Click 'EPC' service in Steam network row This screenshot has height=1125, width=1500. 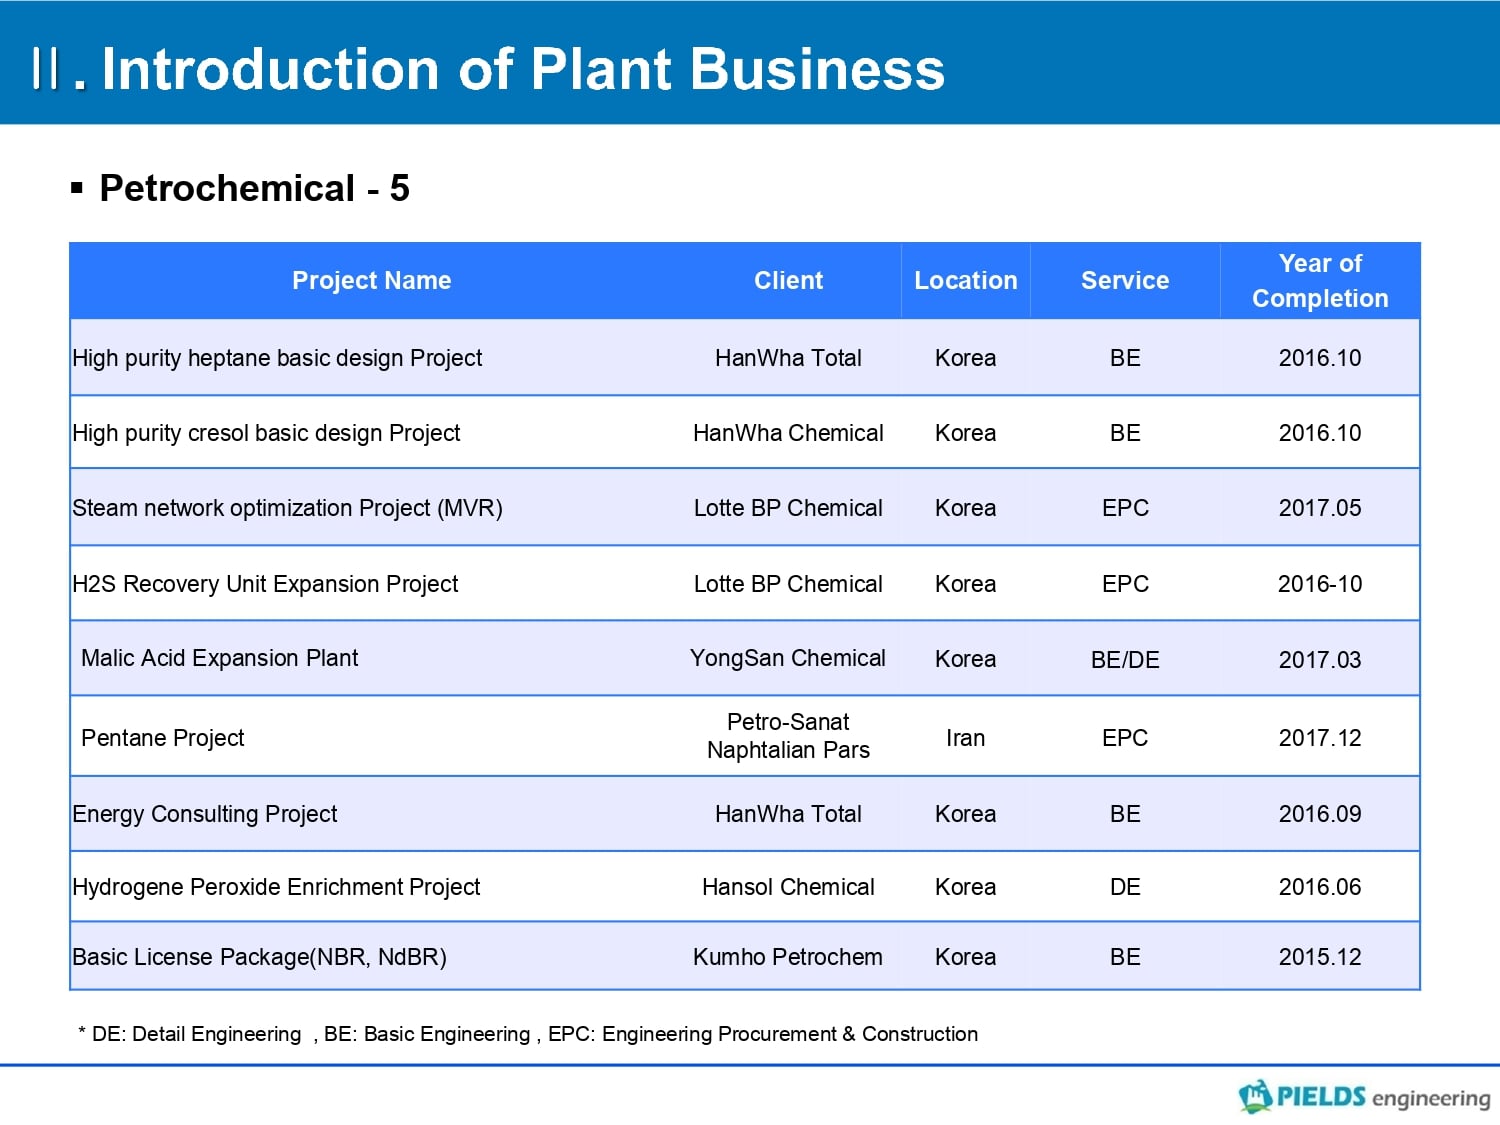(x=1125, y=508)
